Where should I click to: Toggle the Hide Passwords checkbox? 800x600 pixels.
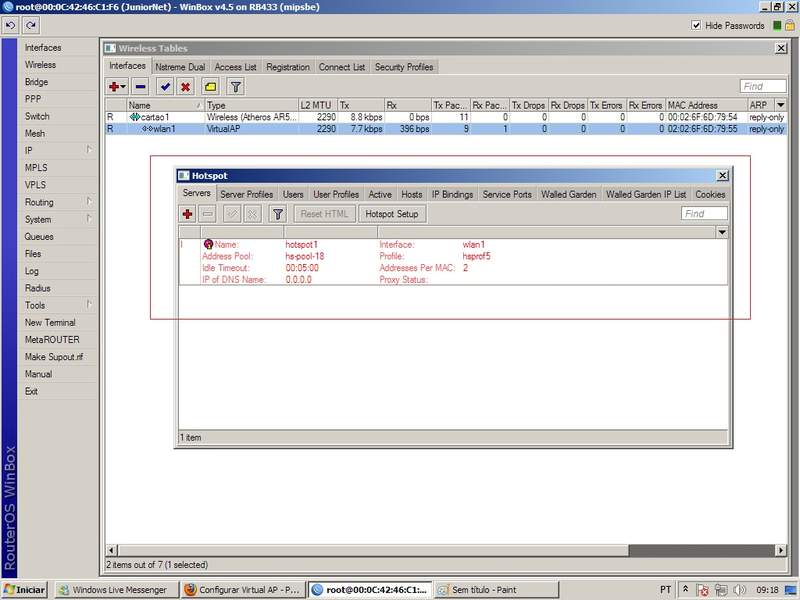coord(695,26)
